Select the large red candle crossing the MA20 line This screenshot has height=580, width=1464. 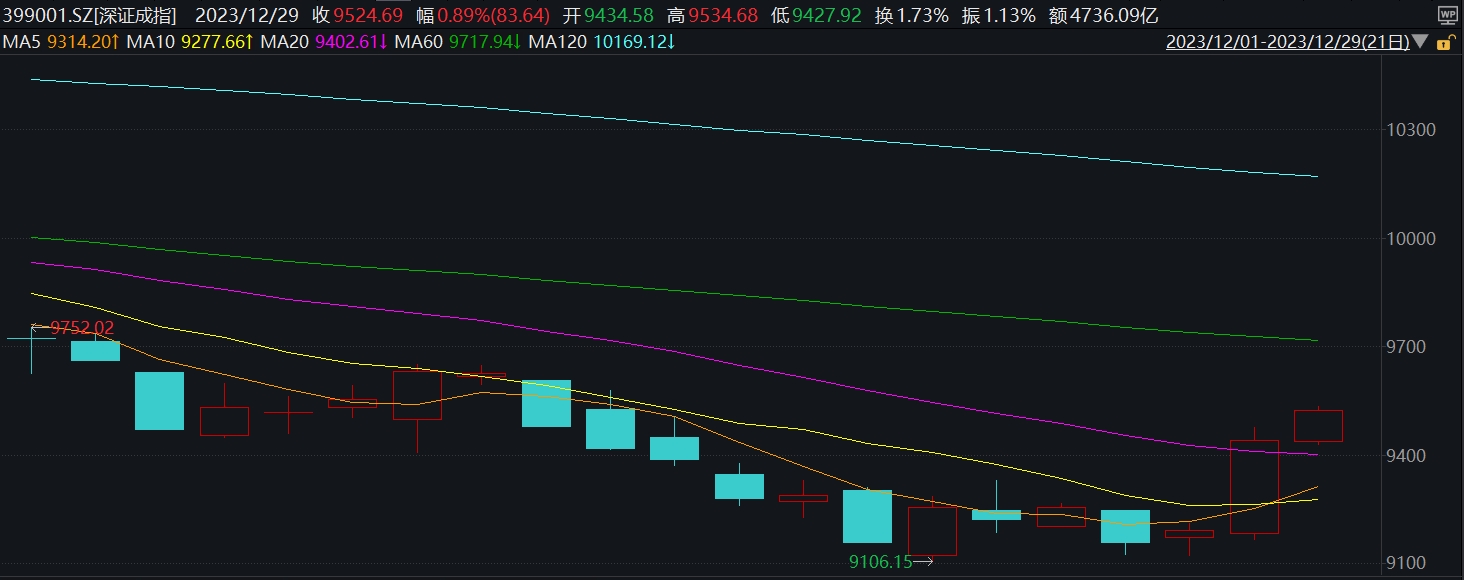[x=1254, y=486]
